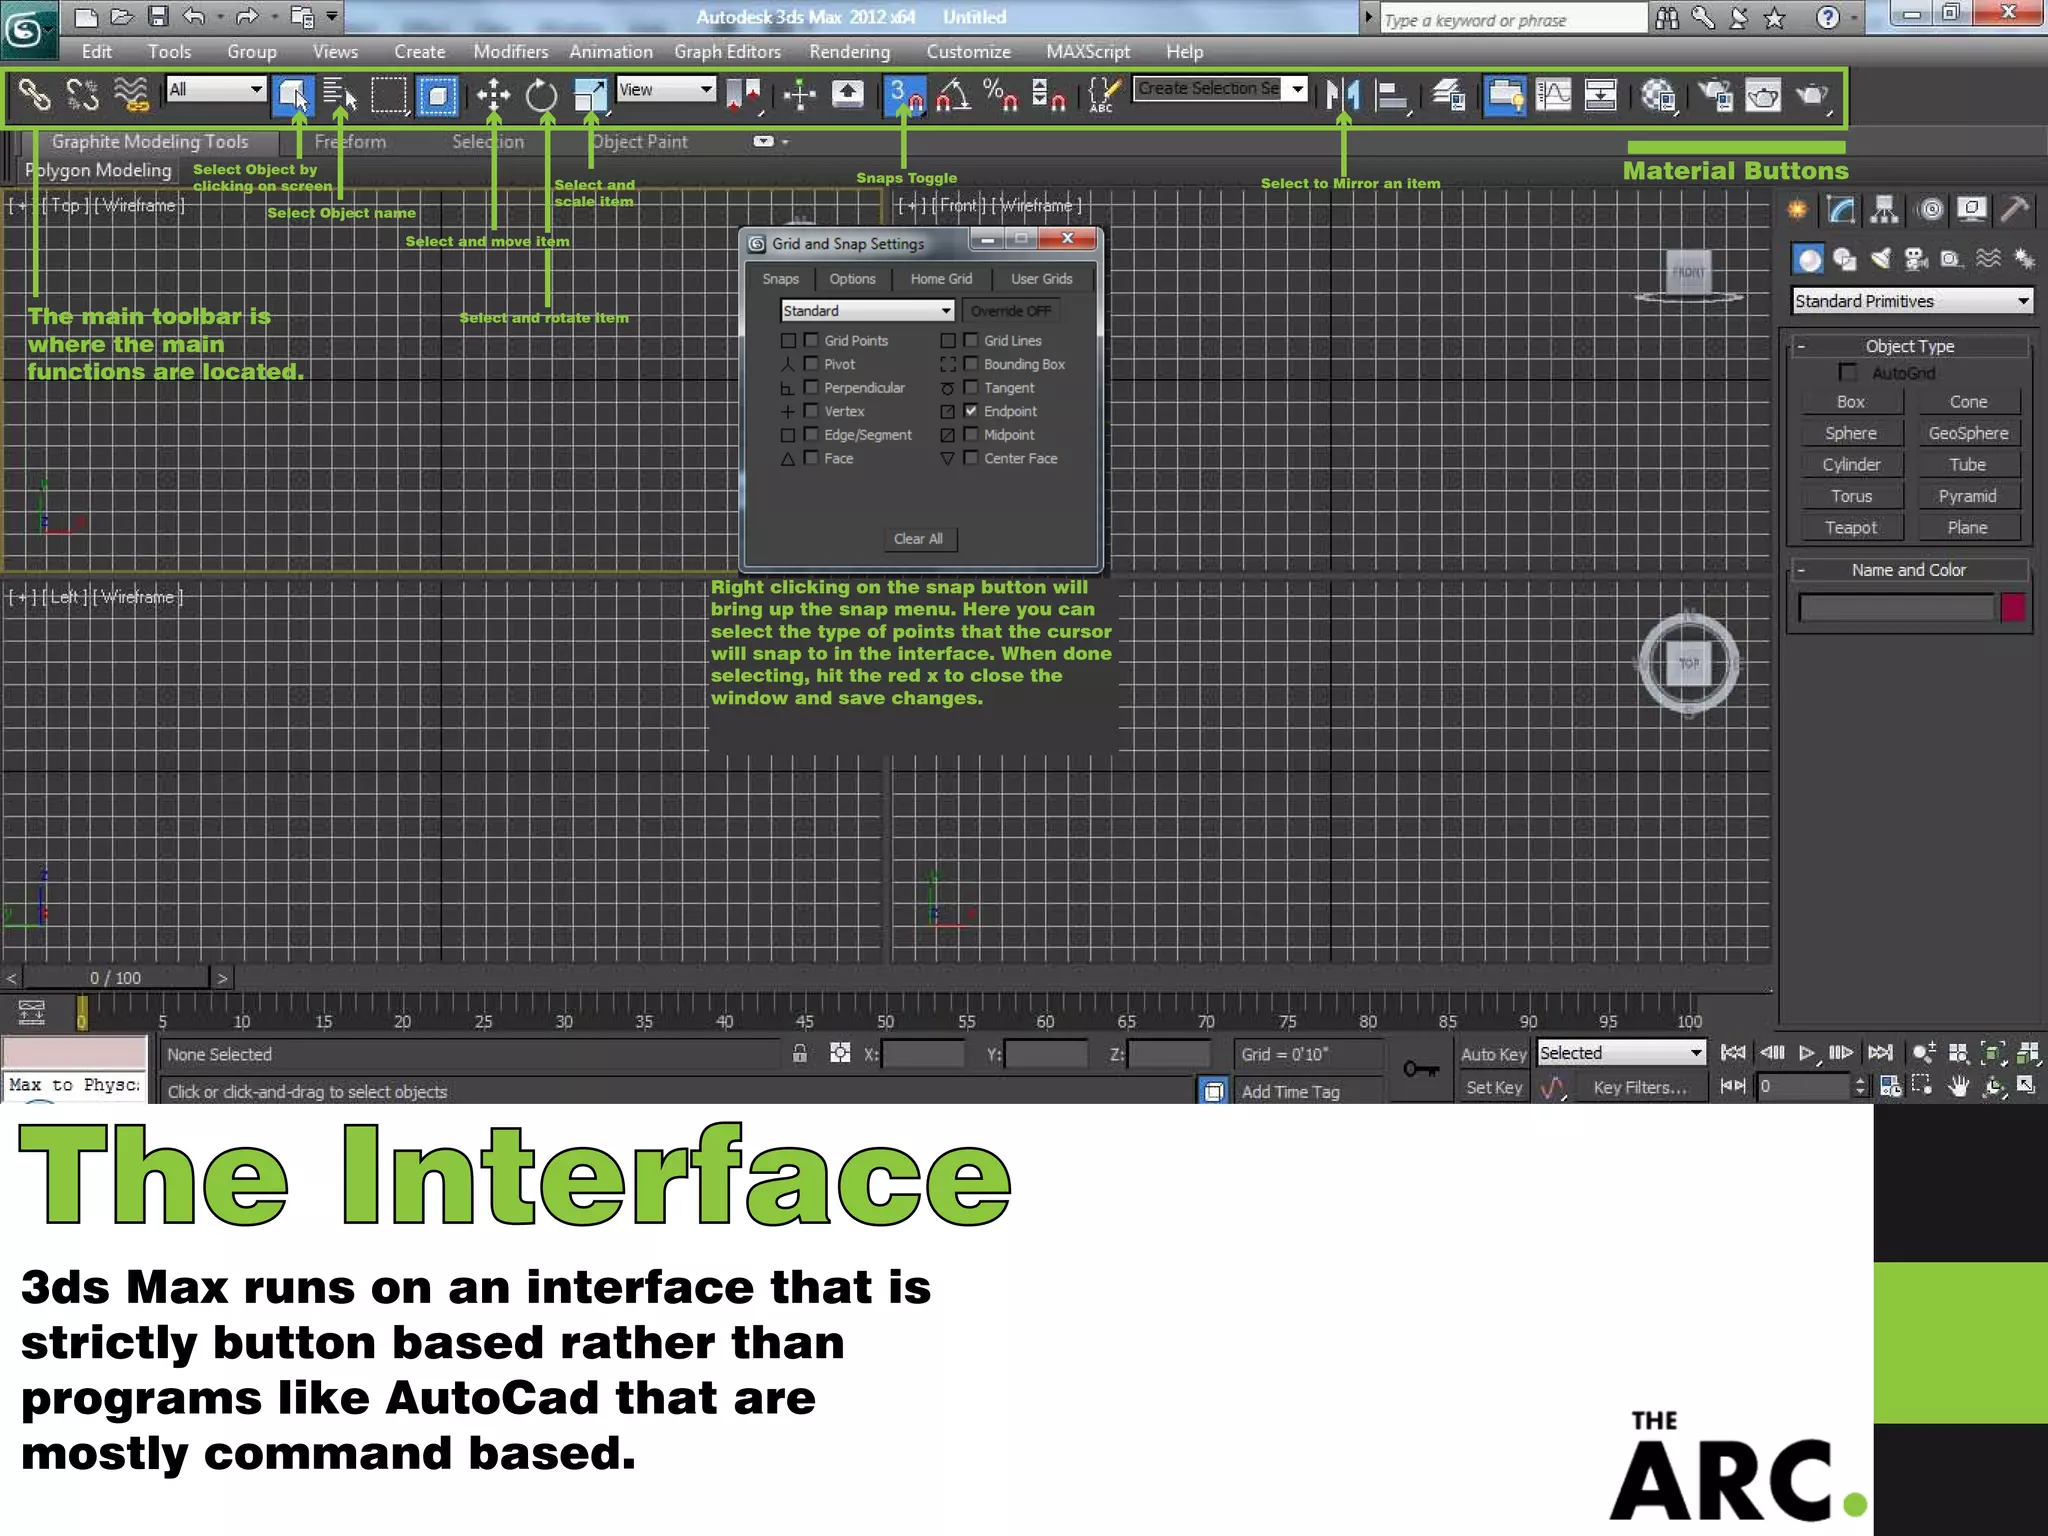Open Key Filters dialog
2048x1536 pixels.
coord(1640,1088)
